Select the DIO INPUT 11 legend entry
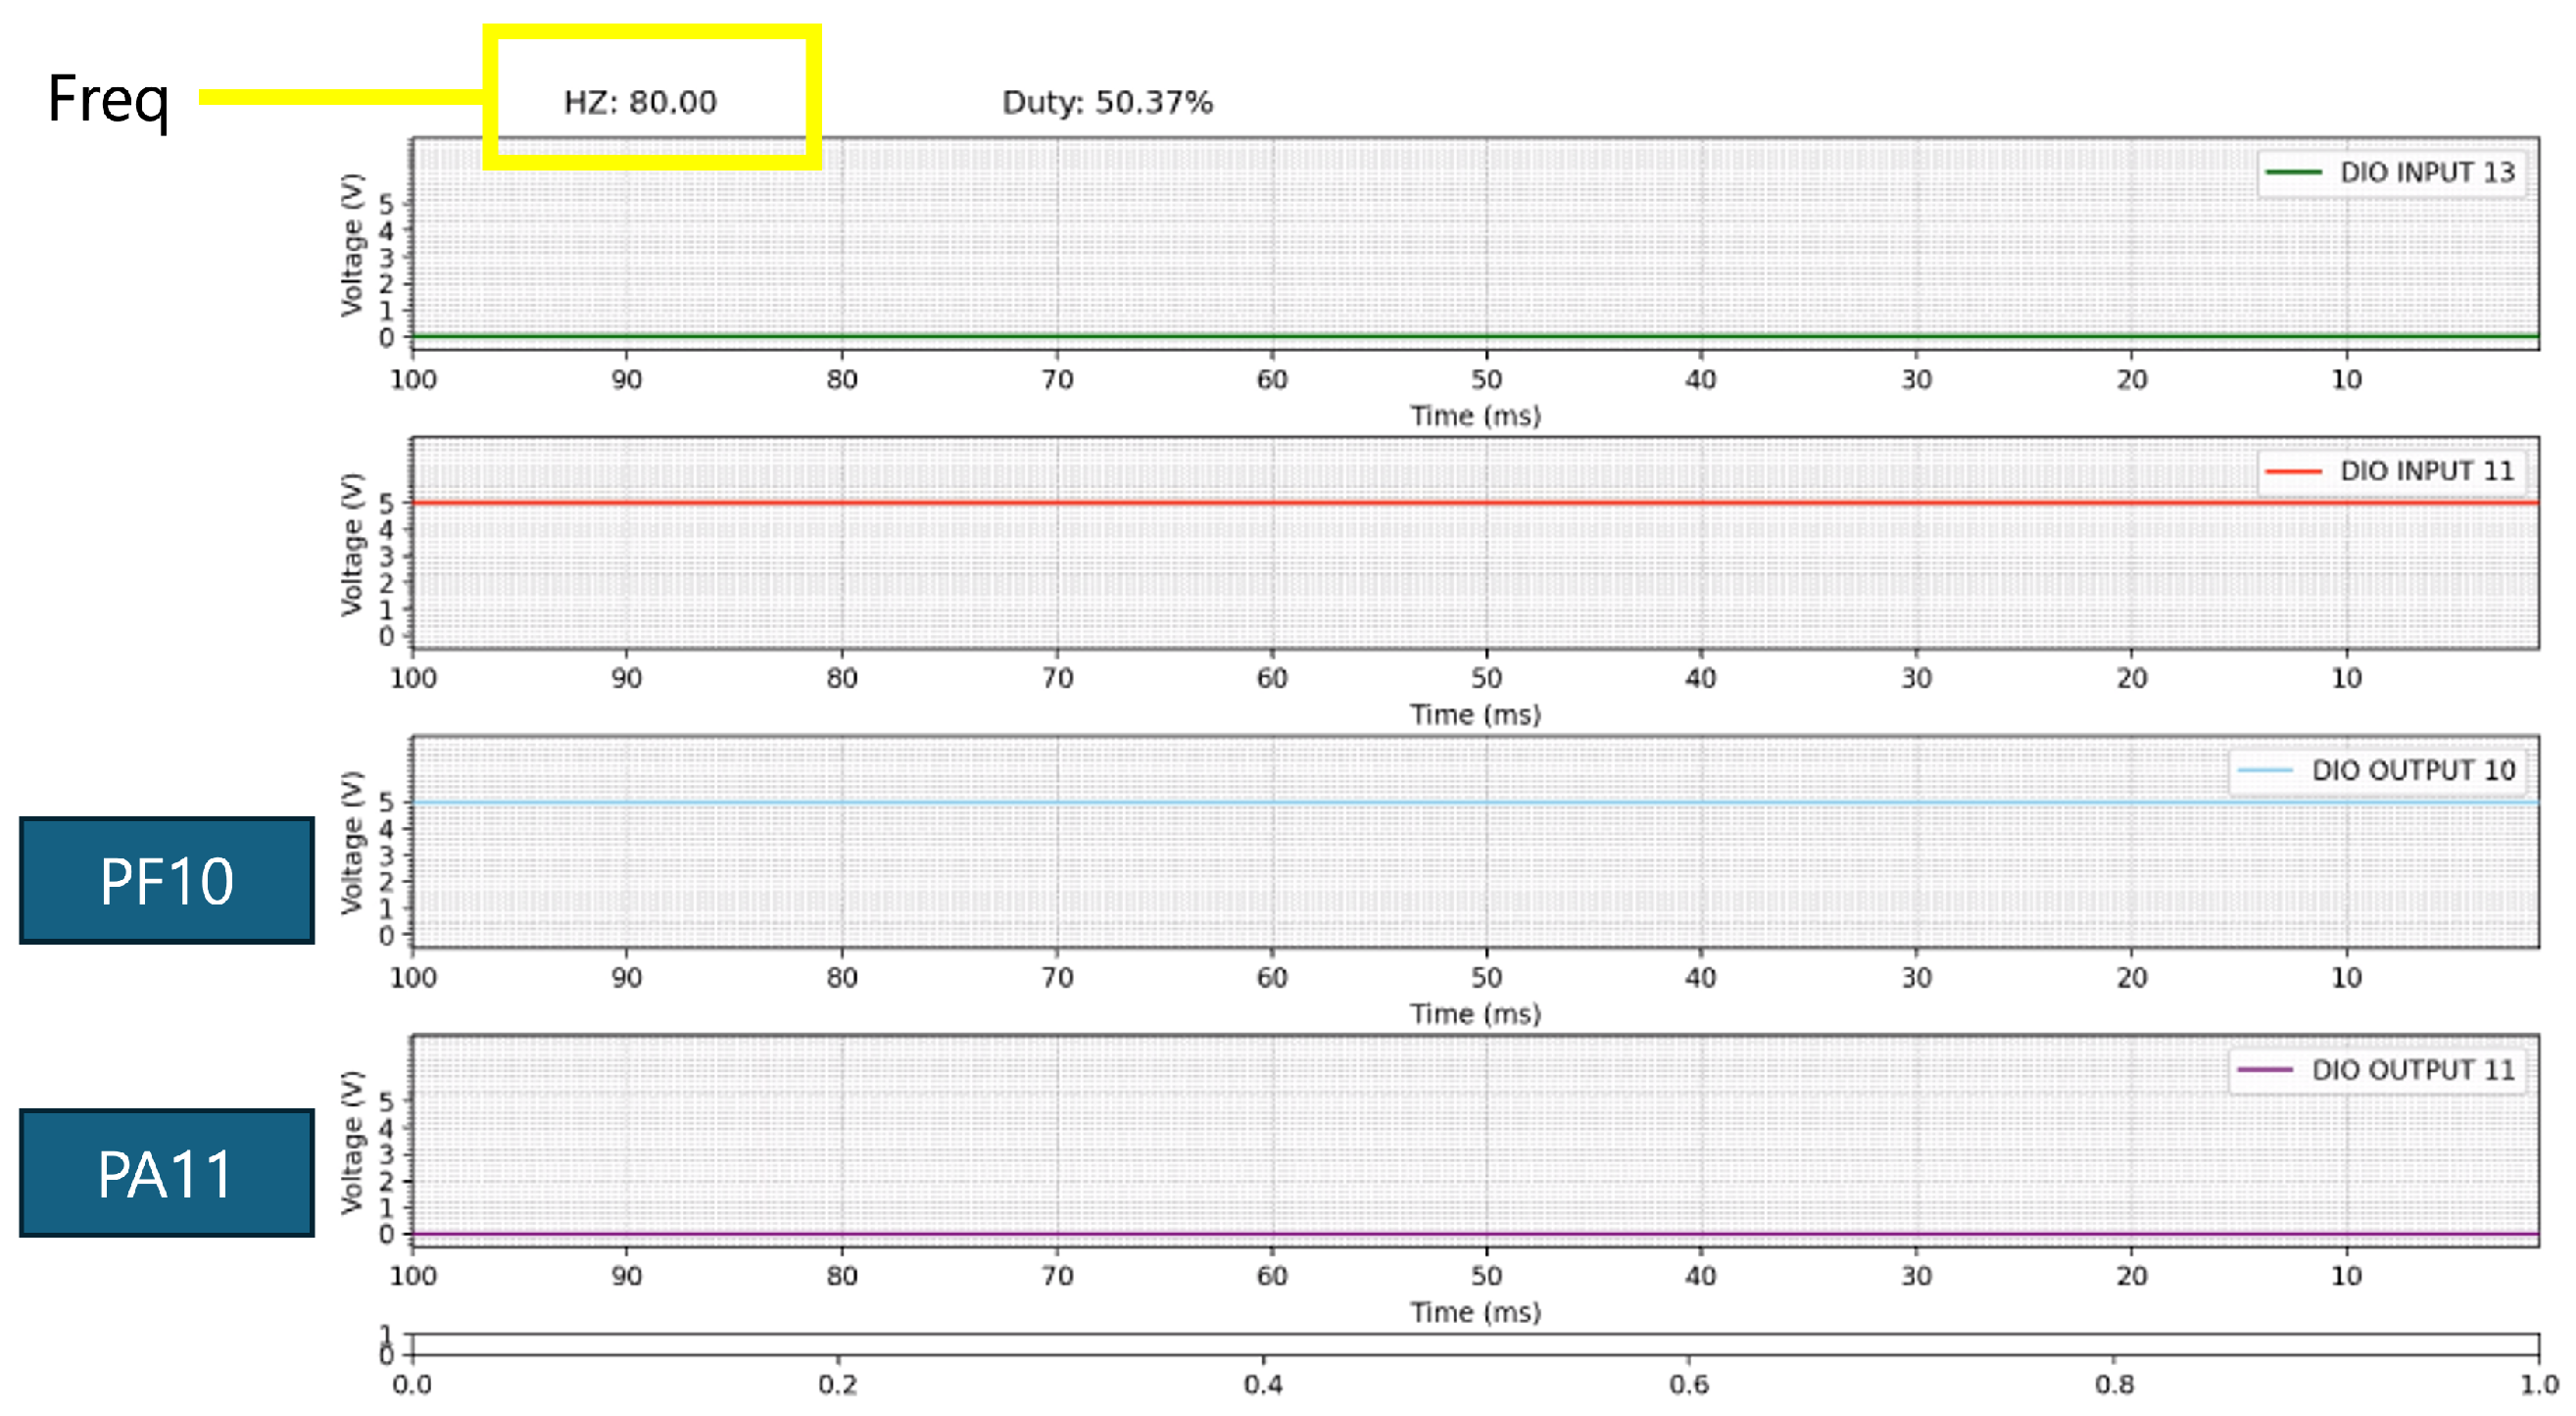This screenshot has height=1416, width=2576. pyautogui.click(x=2426, y=471)
